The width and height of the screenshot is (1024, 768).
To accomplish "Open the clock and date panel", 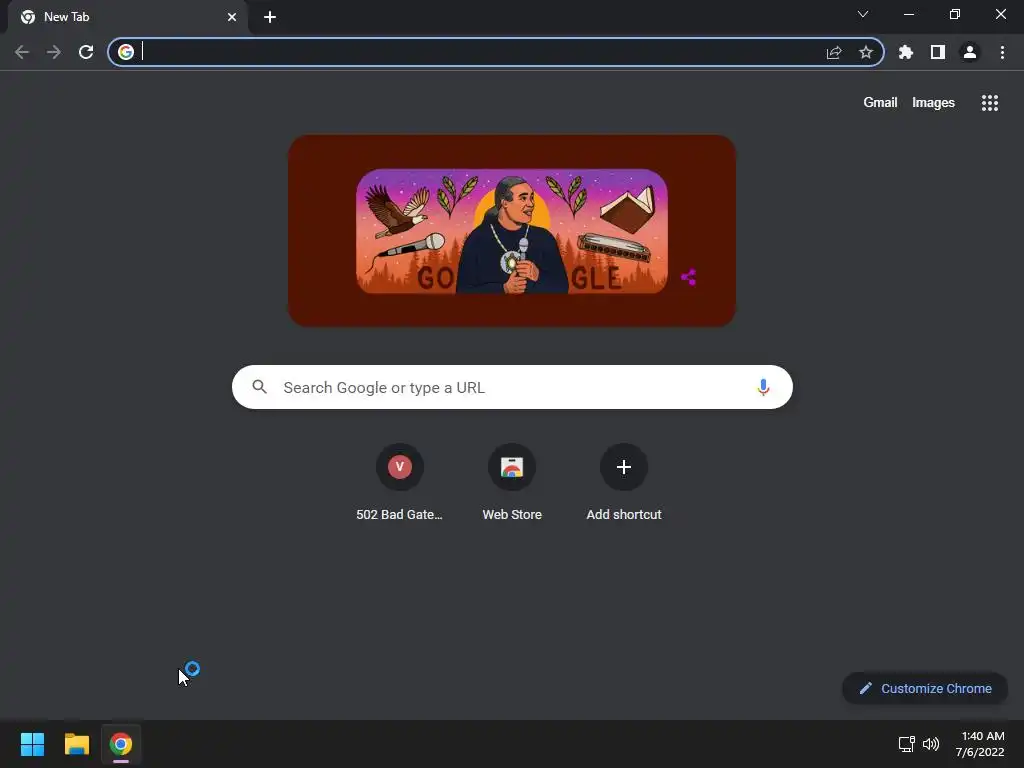I will pyautogui.click(x=980, y=744).
